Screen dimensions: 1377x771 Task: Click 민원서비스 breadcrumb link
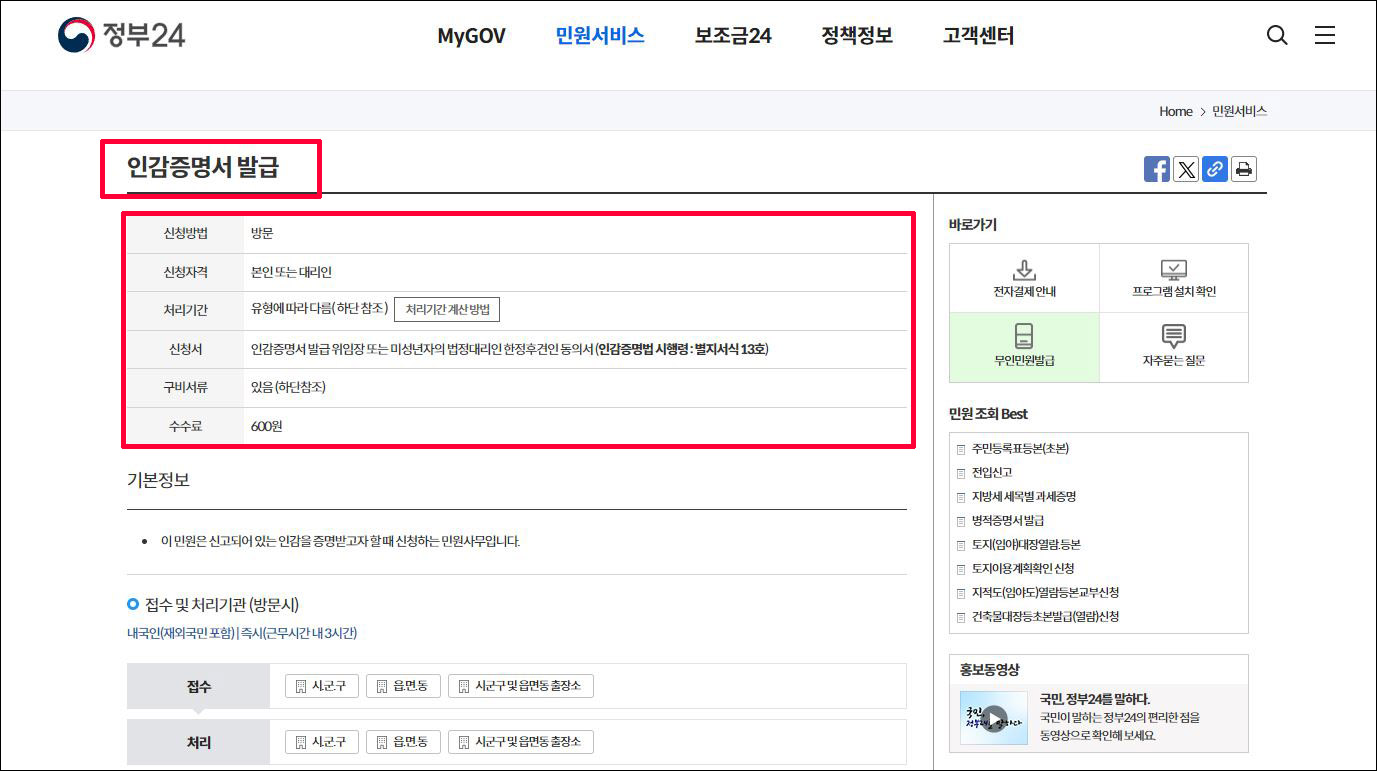pyautogui.click(x=1240, y=111)
